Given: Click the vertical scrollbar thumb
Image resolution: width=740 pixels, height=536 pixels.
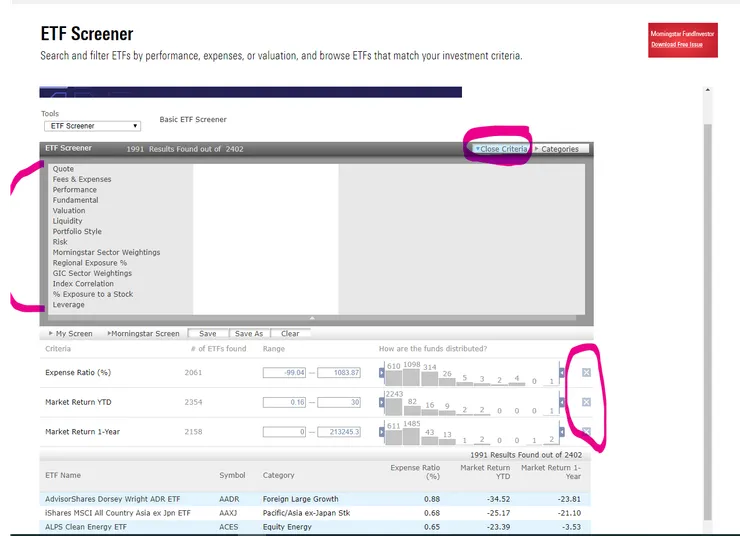Looking at the screenshot, I should tap(707, 321).
